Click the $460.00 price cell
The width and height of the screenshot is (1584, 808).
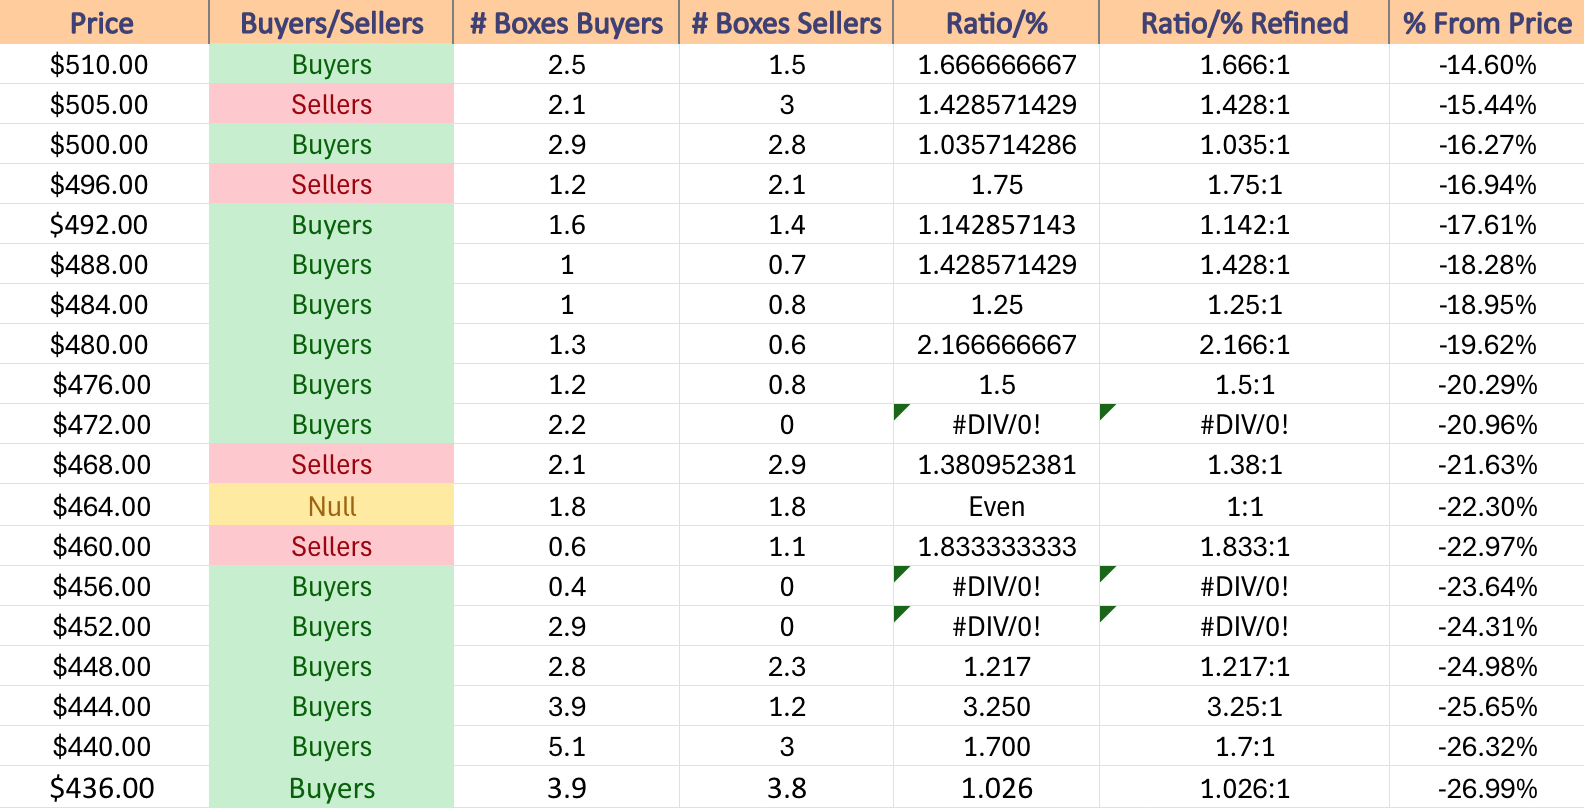[x=104, y=546]
